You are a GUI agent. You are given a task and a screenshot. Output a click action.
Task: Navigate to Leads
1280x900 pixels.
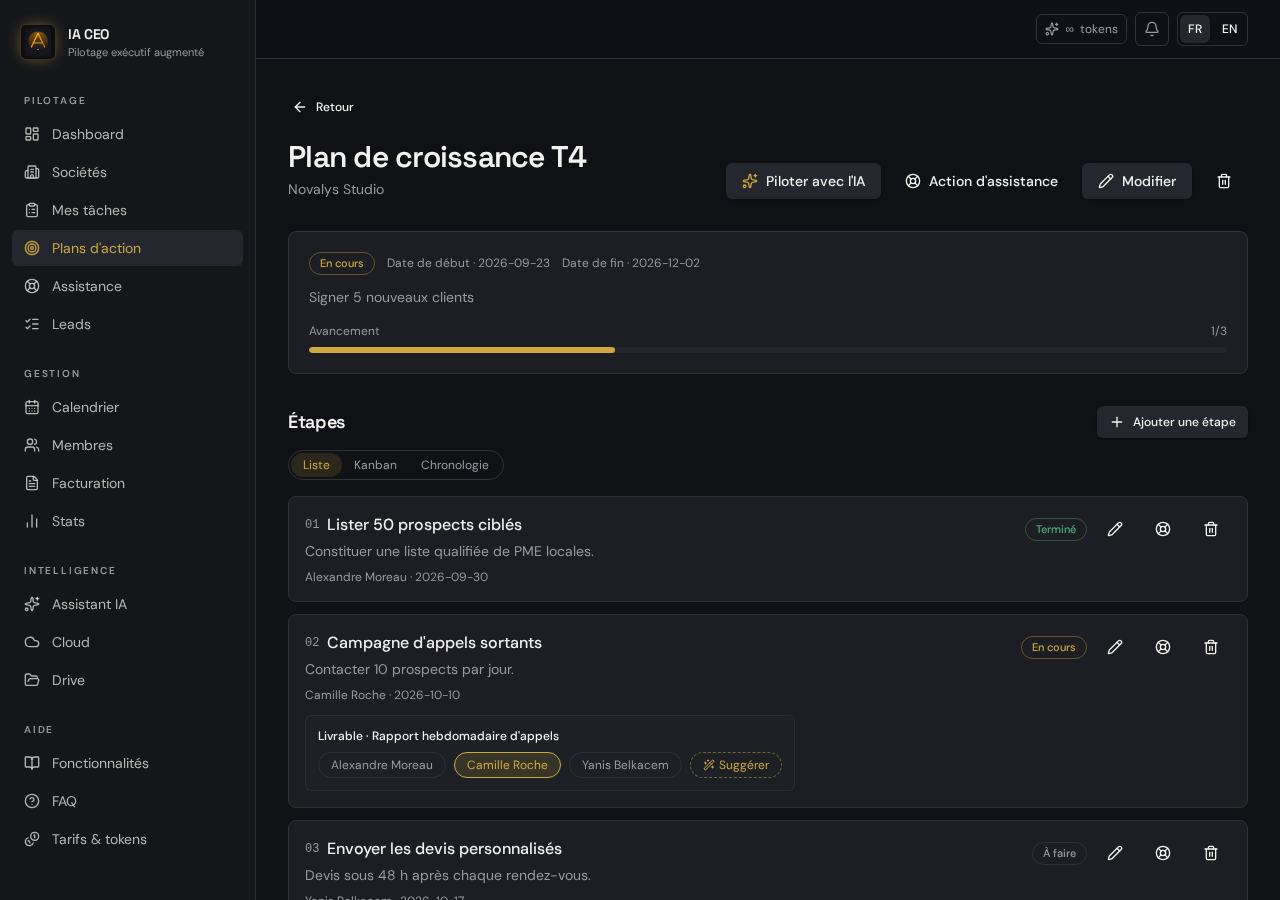coord(127,324)
